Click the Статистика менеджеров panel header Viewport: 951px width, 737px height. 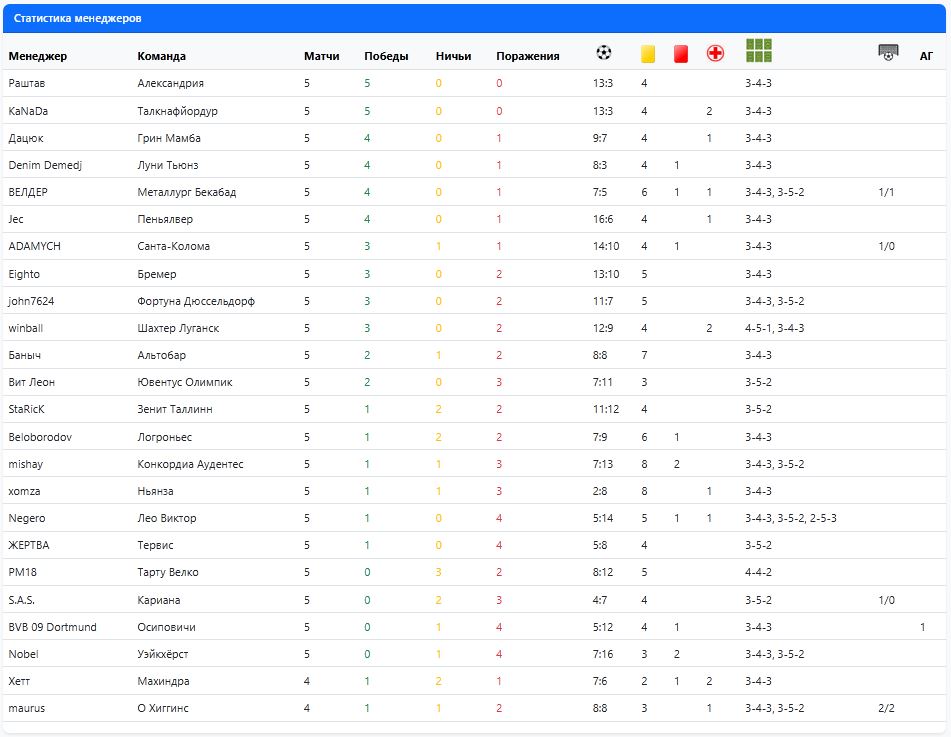[78, 19]
